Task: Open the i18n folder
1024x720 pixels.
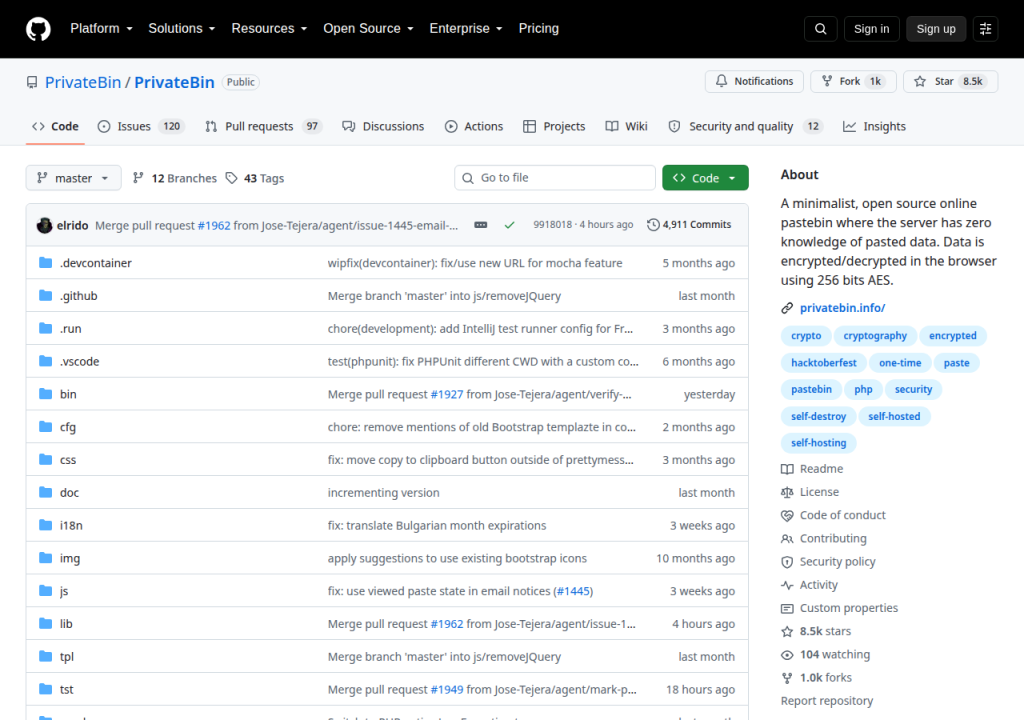Action: coord(71,525)
